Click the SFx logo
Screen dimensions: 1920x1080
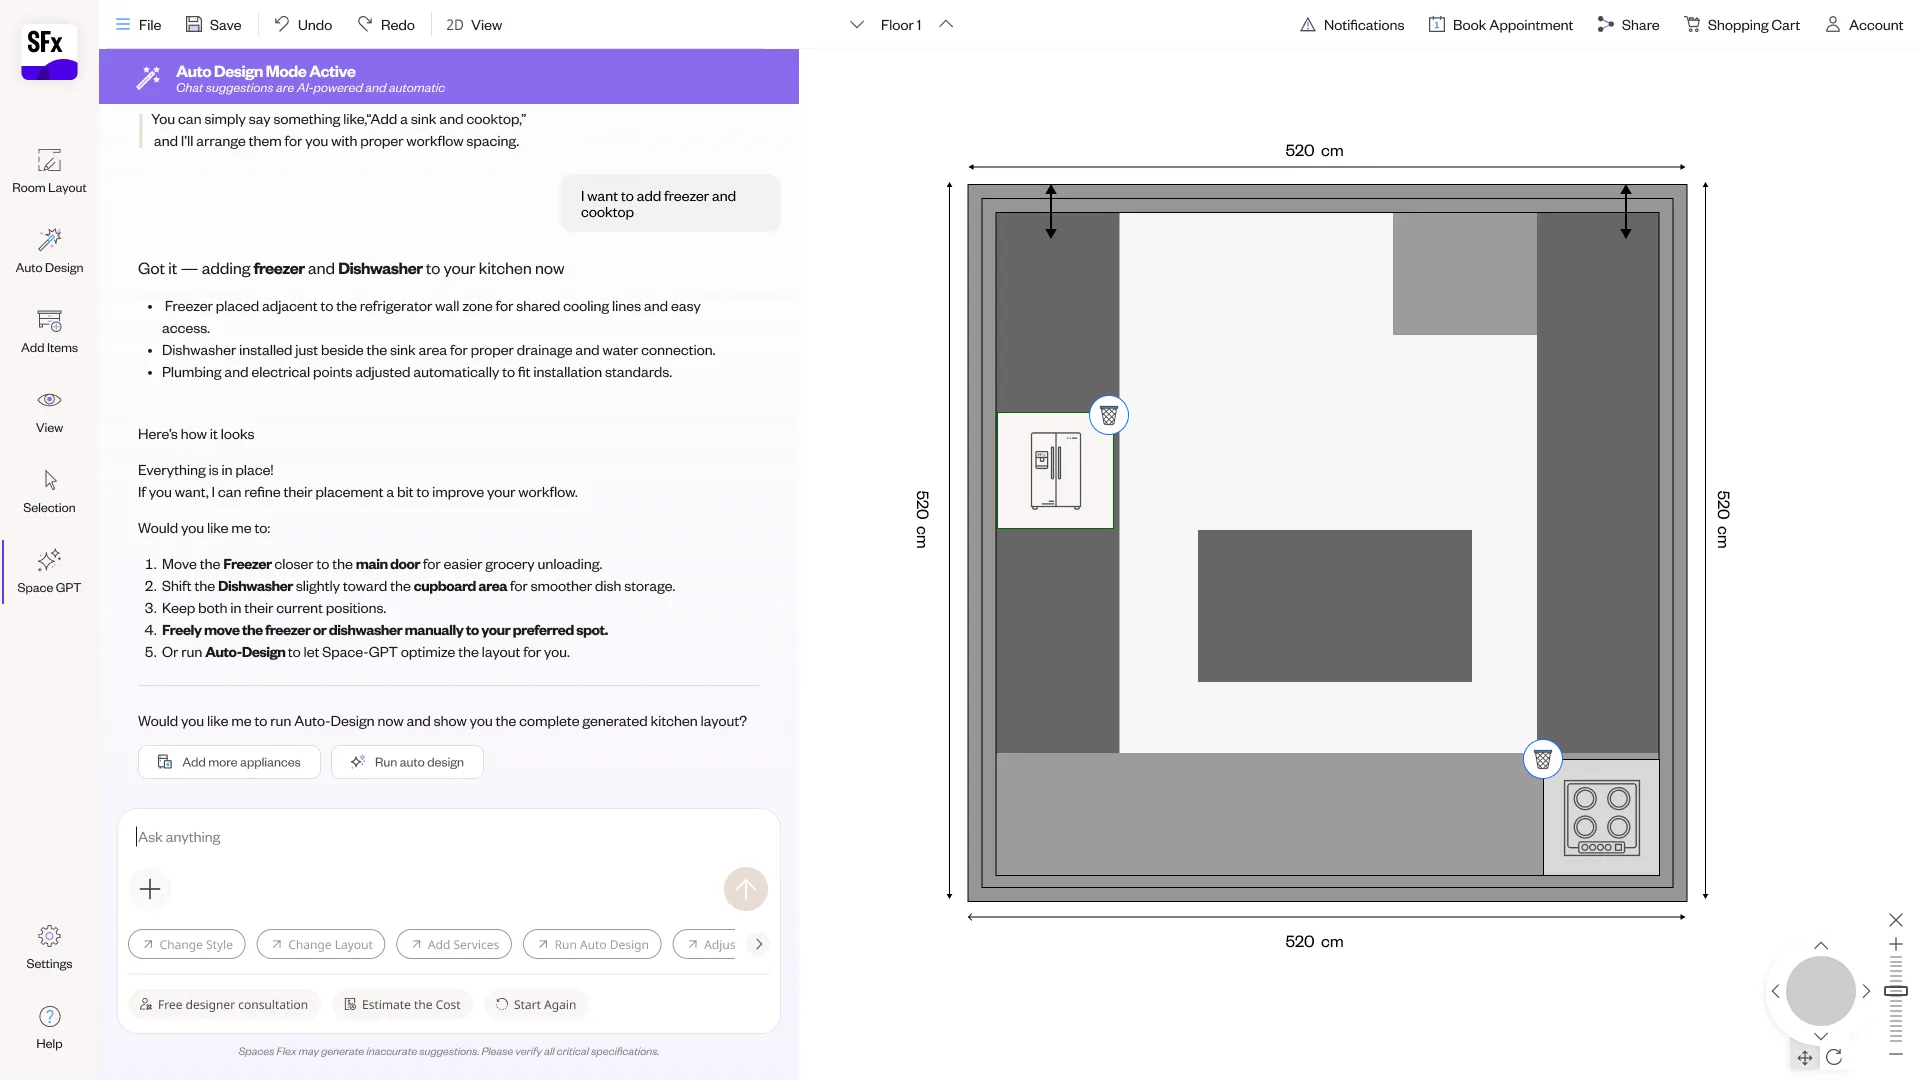[x=49, y=53]
